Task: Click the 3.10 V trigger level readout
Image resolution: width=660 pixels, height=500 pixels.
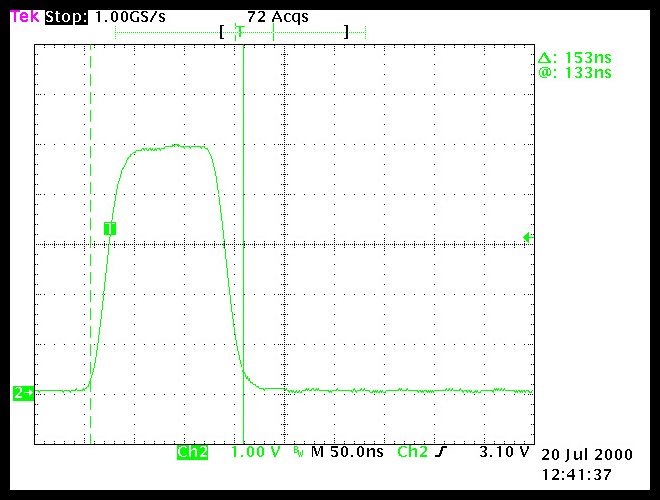Action: click(504, 452)
